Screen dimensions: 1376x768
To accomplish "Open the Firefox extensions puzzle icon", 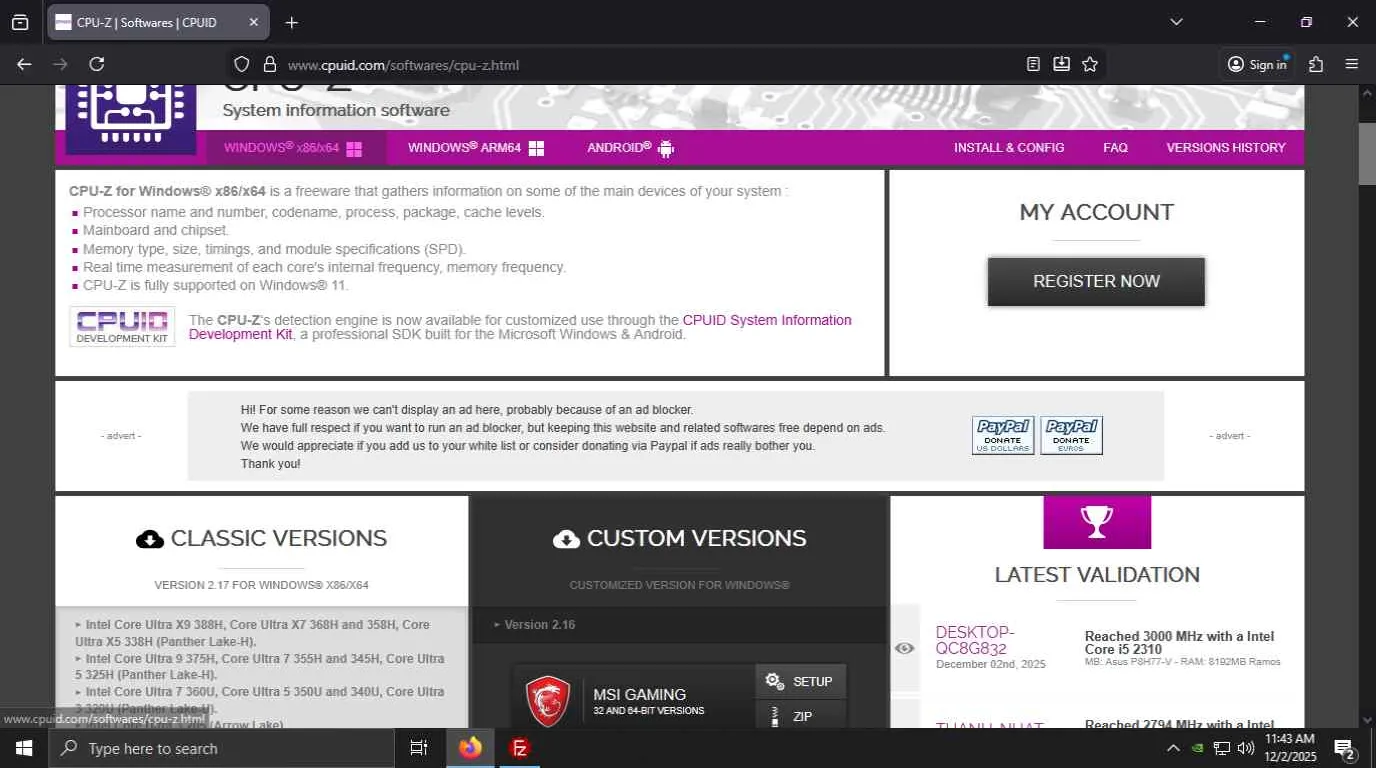I will (1316, 64).
